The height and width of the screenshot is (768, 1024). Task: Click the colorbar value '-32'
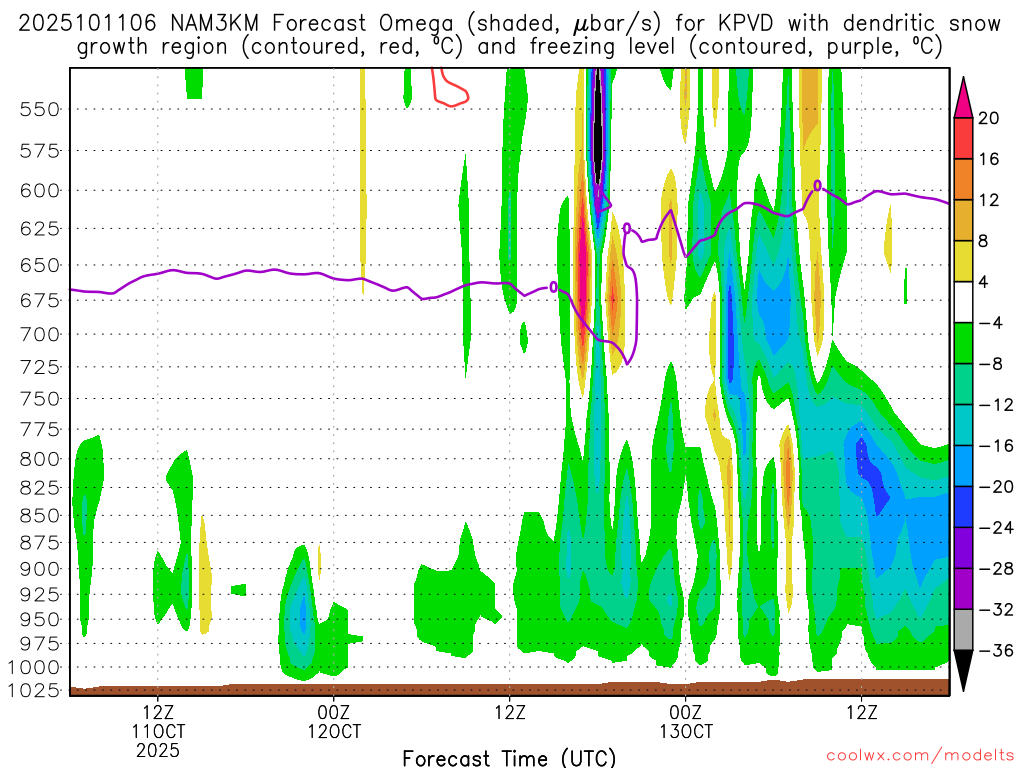(x=996, y=609)
